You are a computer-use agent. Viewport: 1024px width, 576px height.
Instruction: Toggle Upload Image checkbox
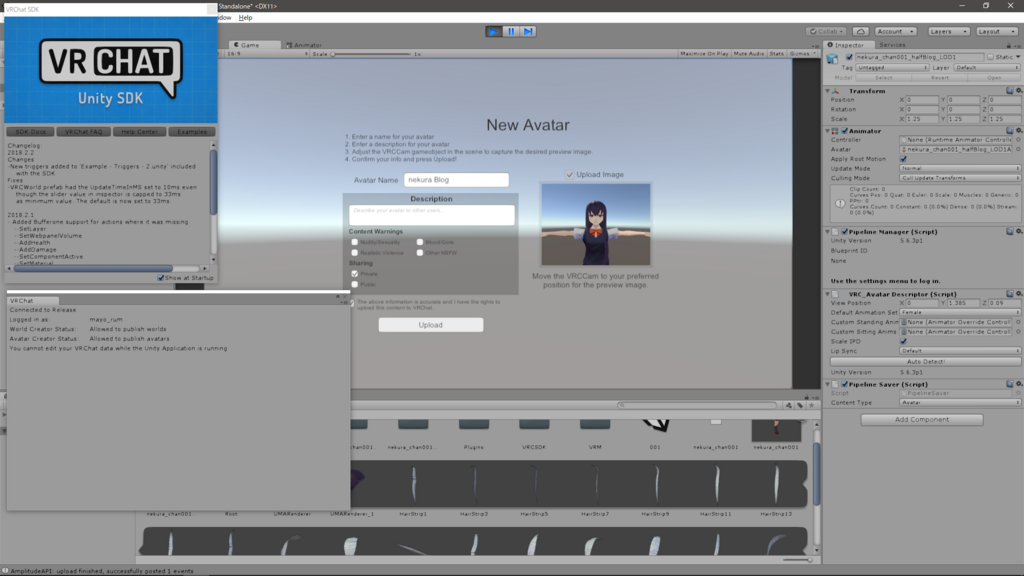tap(569, 174)
